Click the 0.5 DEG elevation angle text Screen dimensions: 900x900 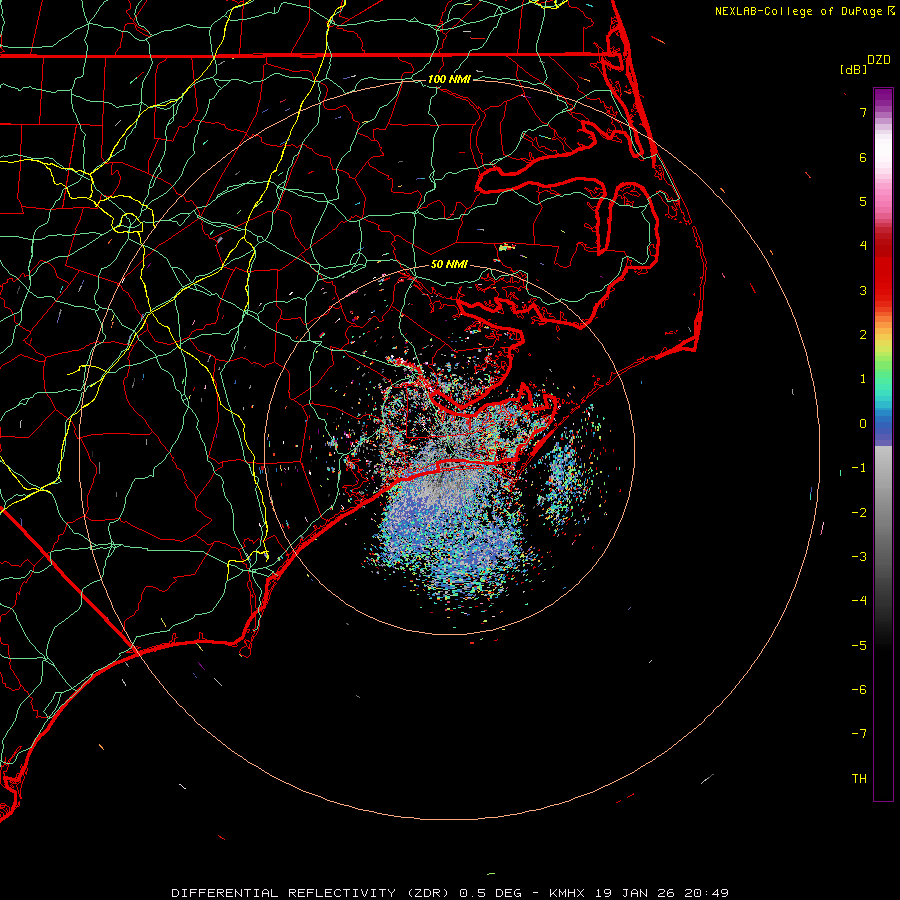point(491,893)
